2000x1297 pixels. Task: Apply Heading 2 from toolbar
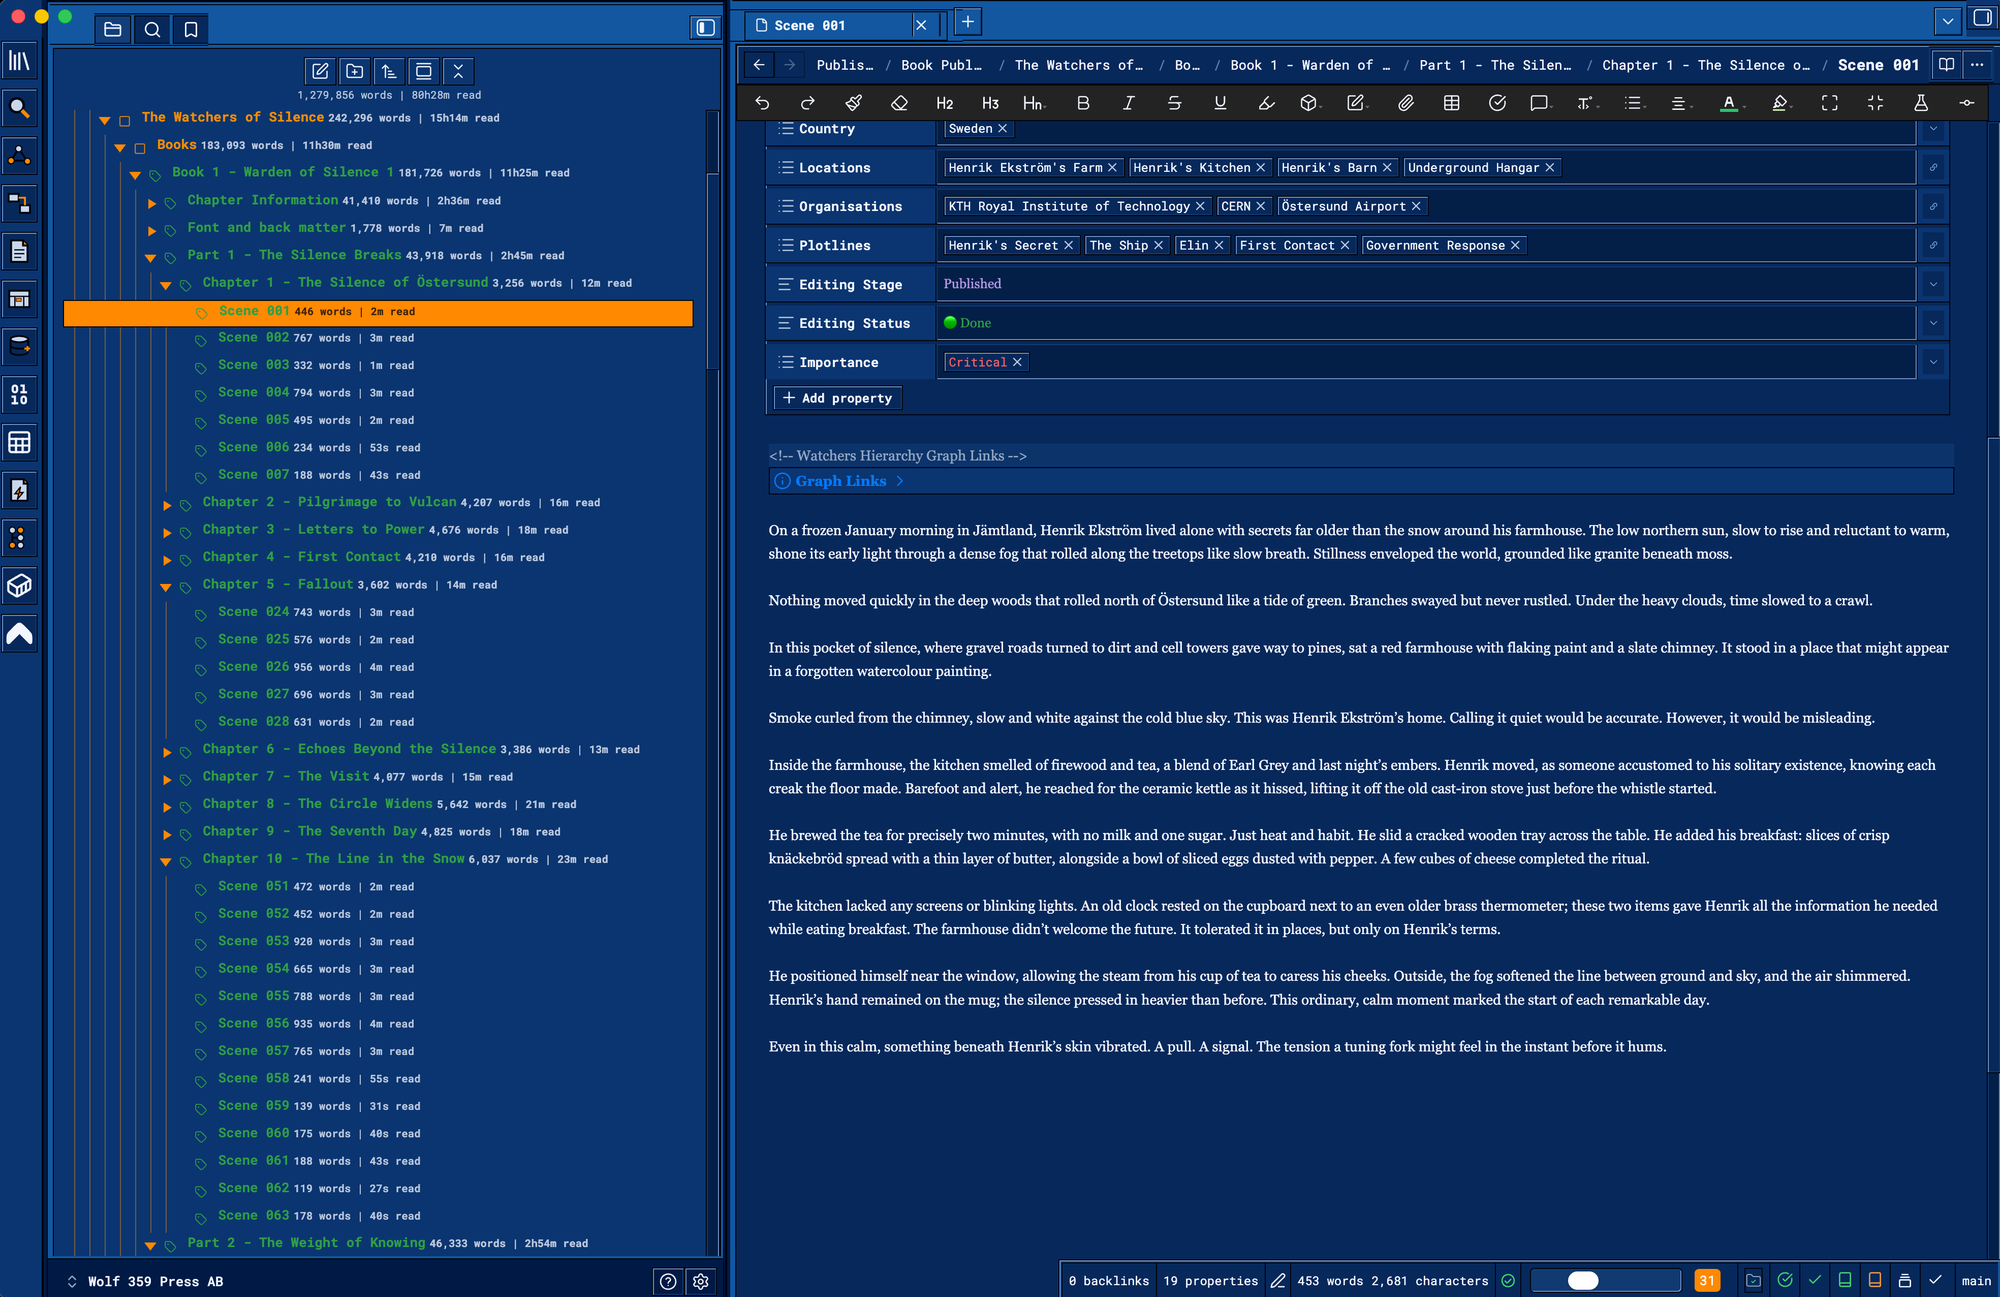point(944,103)
